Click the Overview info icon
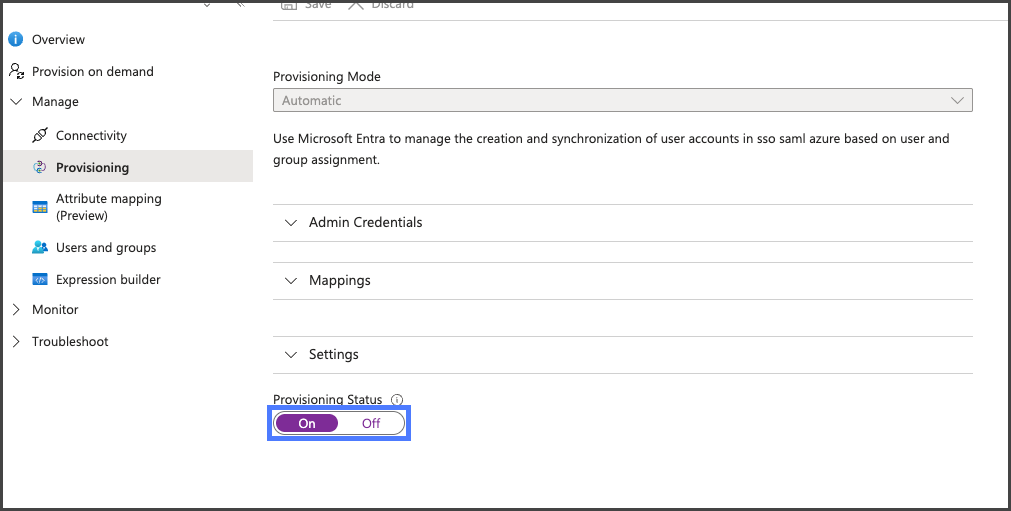This screenshot has height=511, width=1011. click(x=15, y=40)
